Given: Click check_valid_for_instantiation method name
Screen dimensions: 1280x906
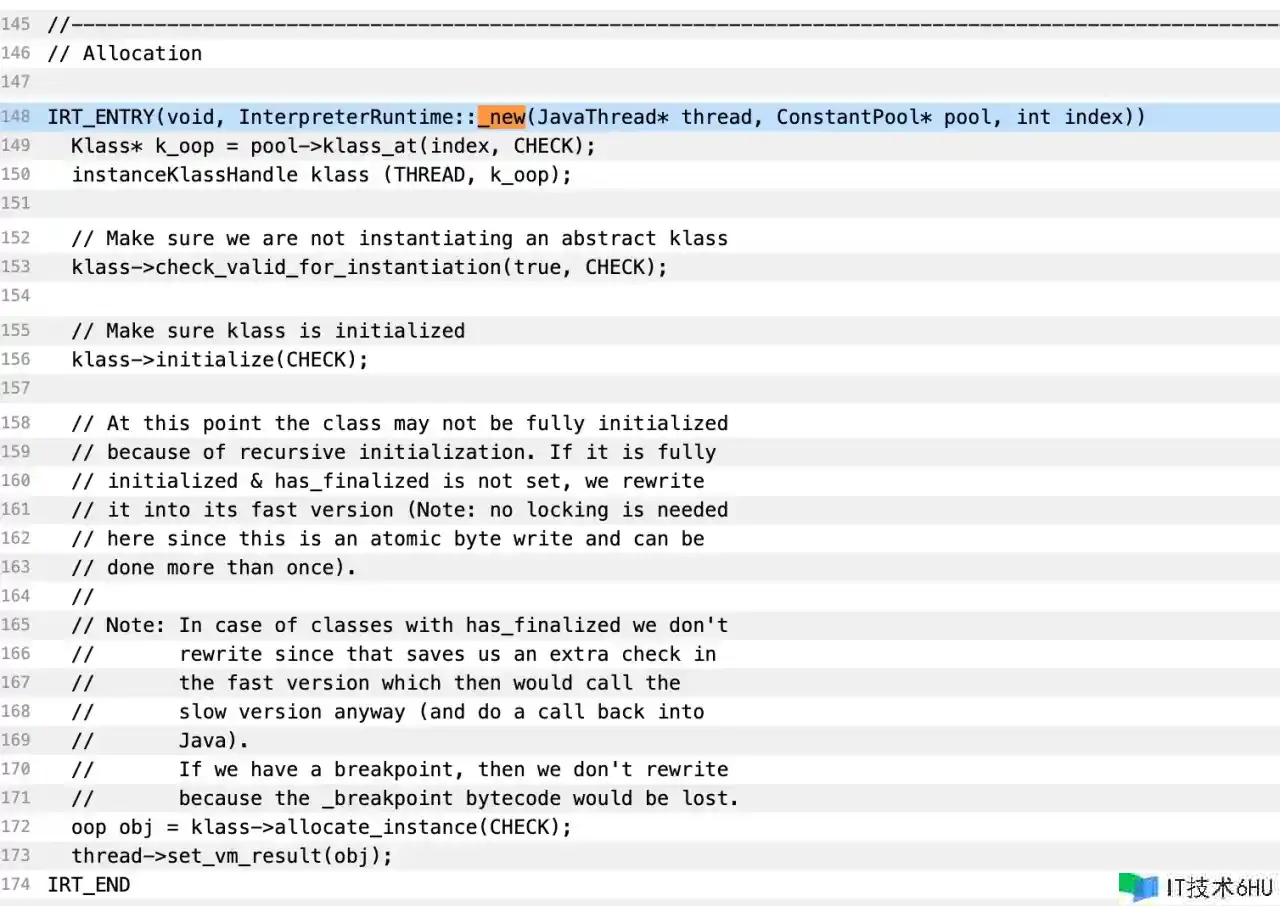Looking at the screenshot, I should tap(327, 267).
